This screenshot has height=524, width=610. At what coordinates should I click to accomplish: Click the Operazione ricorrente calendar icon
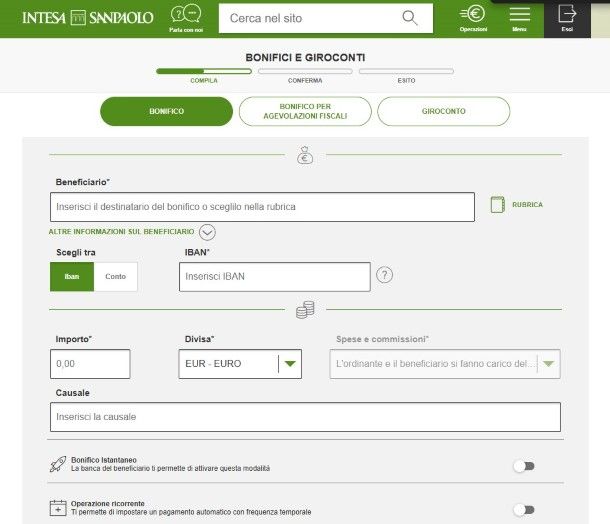point(58,508)
